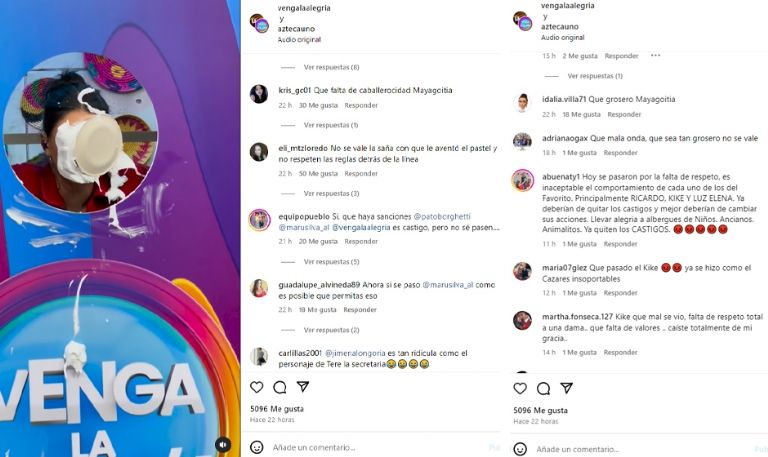The height and width of the screenshot is (457, 768).
Task: Open comments via left speech bubble icon
Action: [x=280, y=387]
